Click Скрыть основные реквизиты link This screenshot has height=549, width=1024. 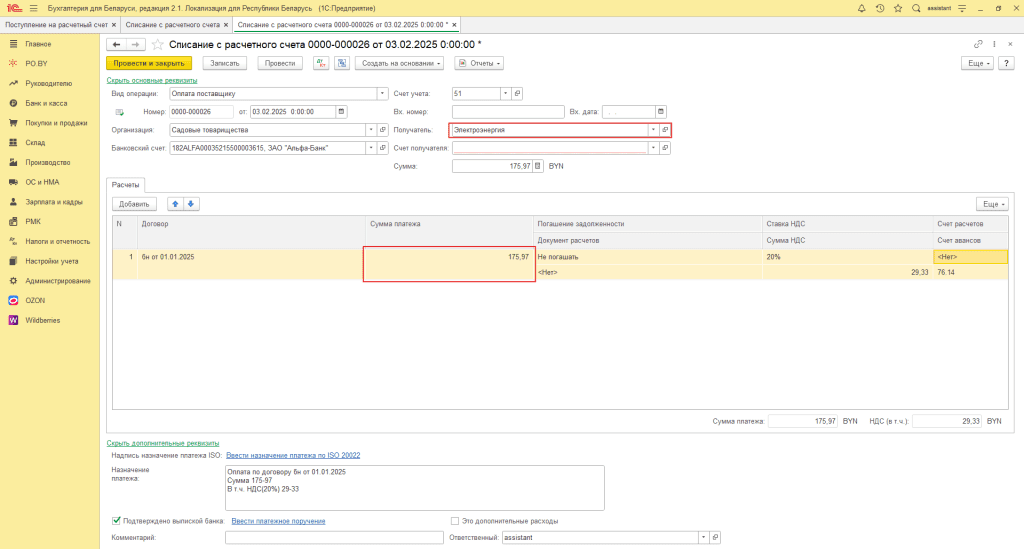click(152, 80)
